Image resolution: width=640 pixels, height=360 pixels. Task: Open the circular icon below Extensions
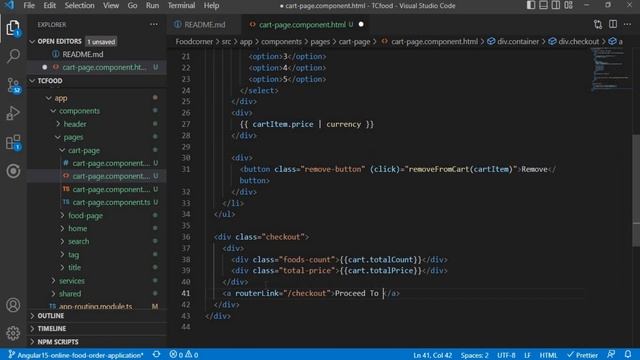(13, 171)
